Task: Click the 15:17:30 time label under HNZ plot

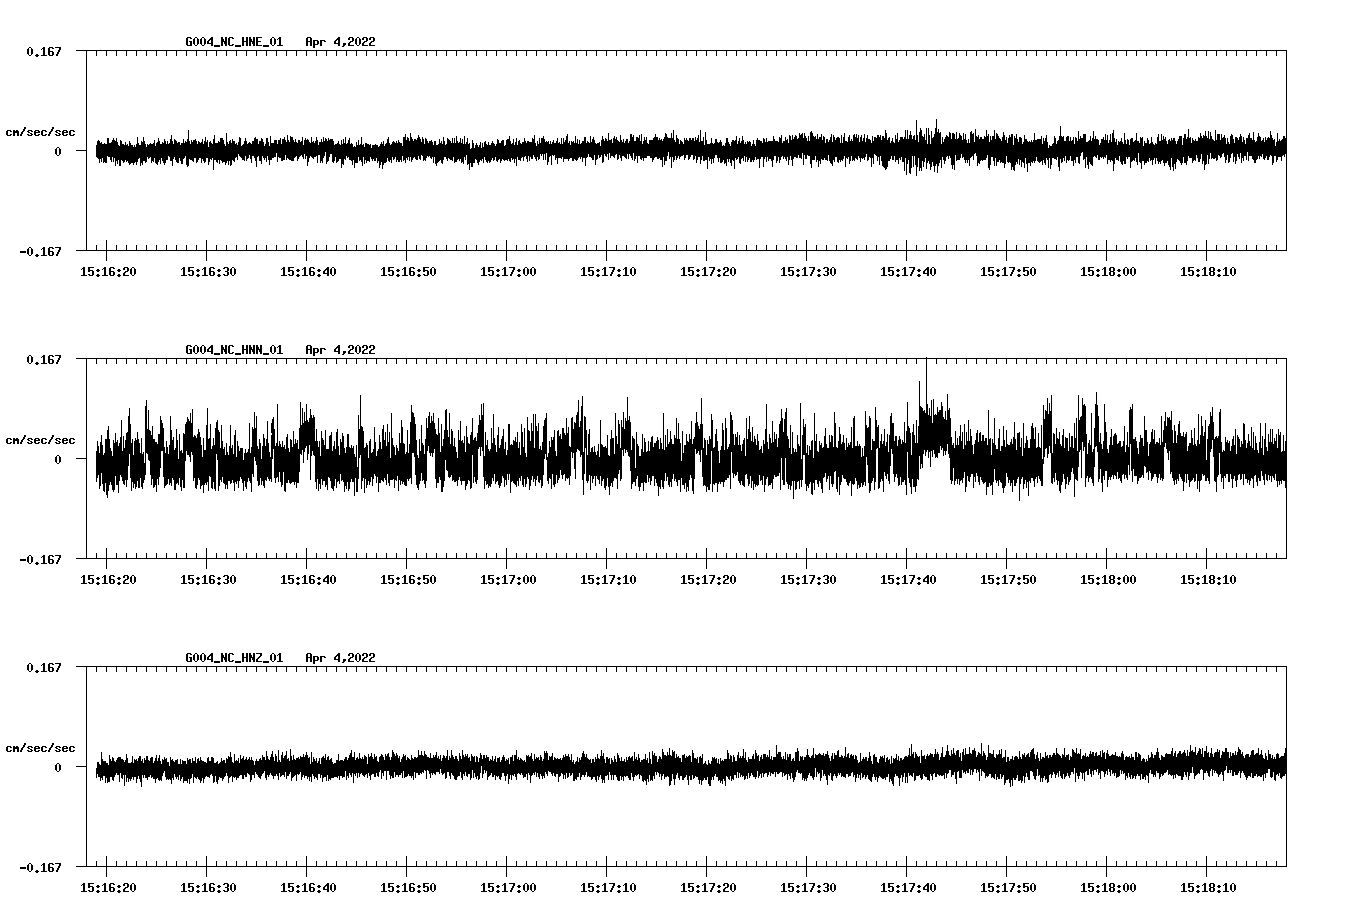Action: pos(808,888)
